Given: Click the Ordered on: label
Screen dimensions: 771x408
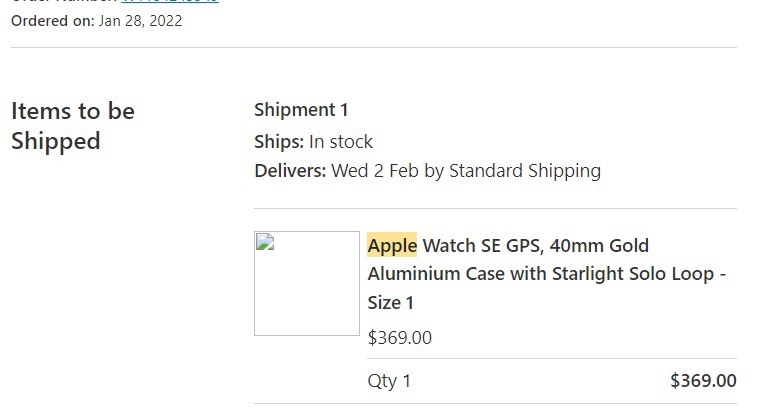Looking at the screenshot, I should coord(53,21).
